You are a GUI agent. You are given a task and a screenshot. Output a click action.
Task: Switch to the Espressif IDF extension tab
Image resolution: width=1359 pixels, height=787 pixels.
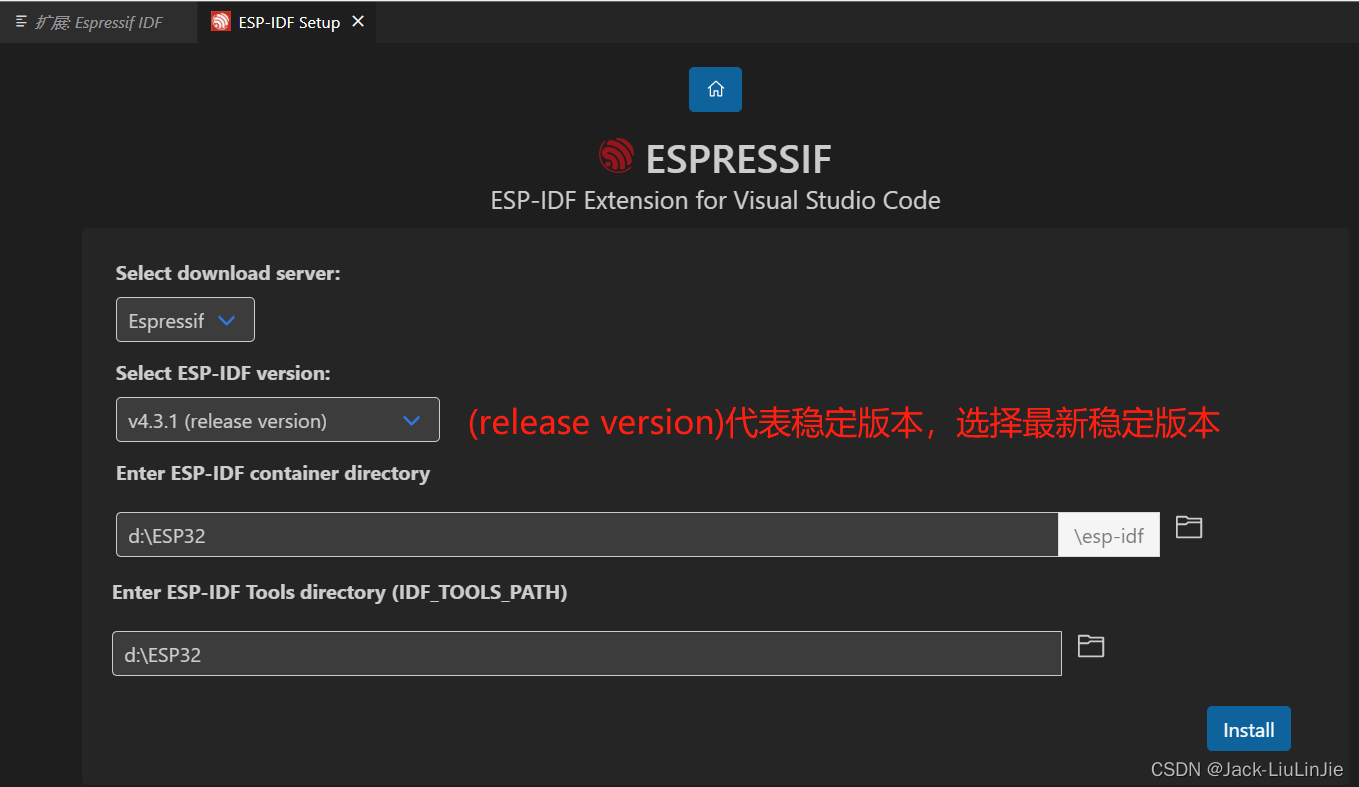[98, 22]
